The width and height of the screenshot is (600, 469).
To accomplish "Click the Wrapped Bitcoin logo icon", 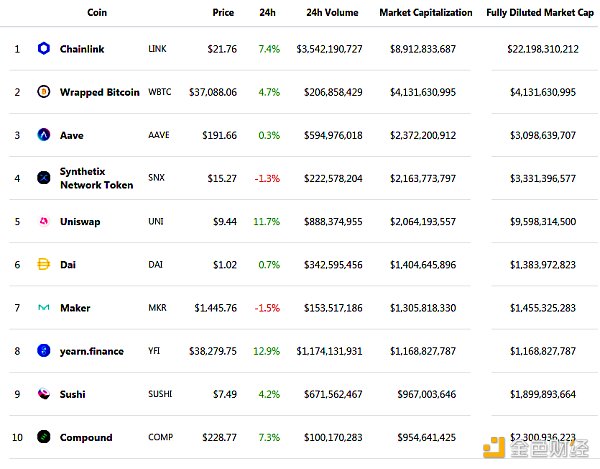I will click(43, 91).
